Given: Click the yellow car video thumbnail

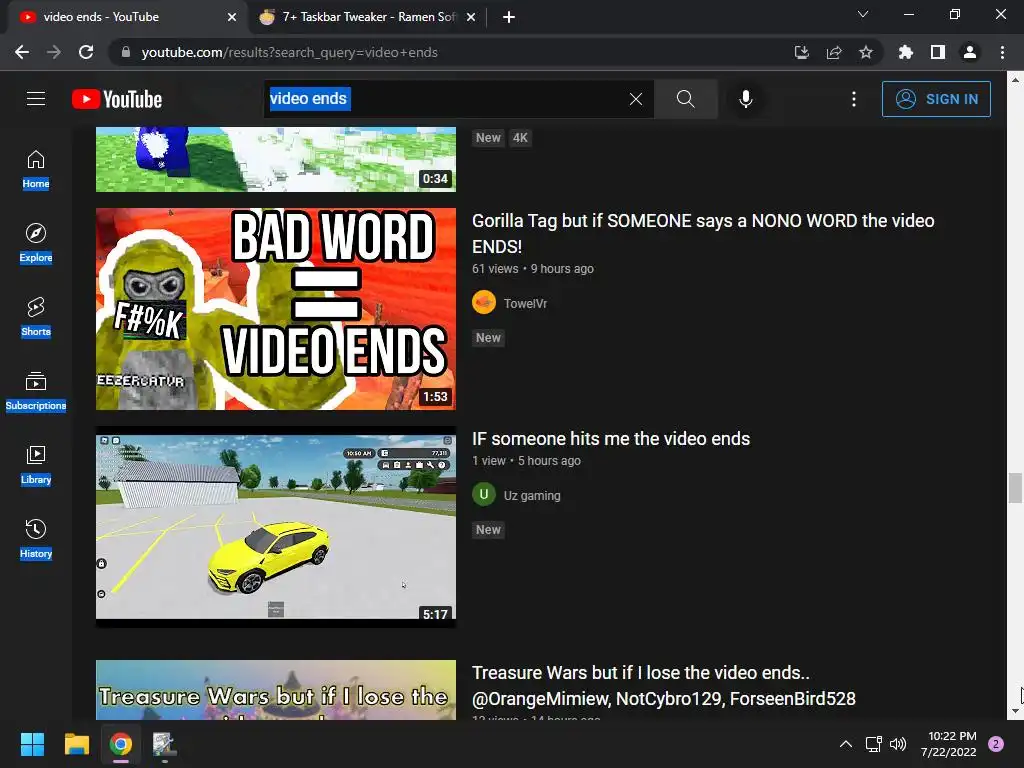Looking at the screenshot, I should point(276,527).
